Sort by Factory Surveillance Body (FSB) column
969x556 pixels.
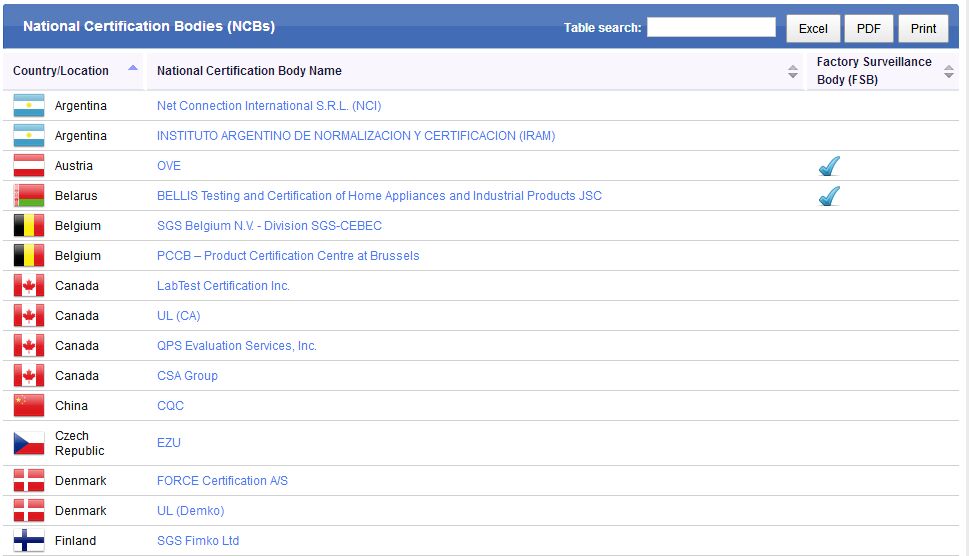coord(948,71)
